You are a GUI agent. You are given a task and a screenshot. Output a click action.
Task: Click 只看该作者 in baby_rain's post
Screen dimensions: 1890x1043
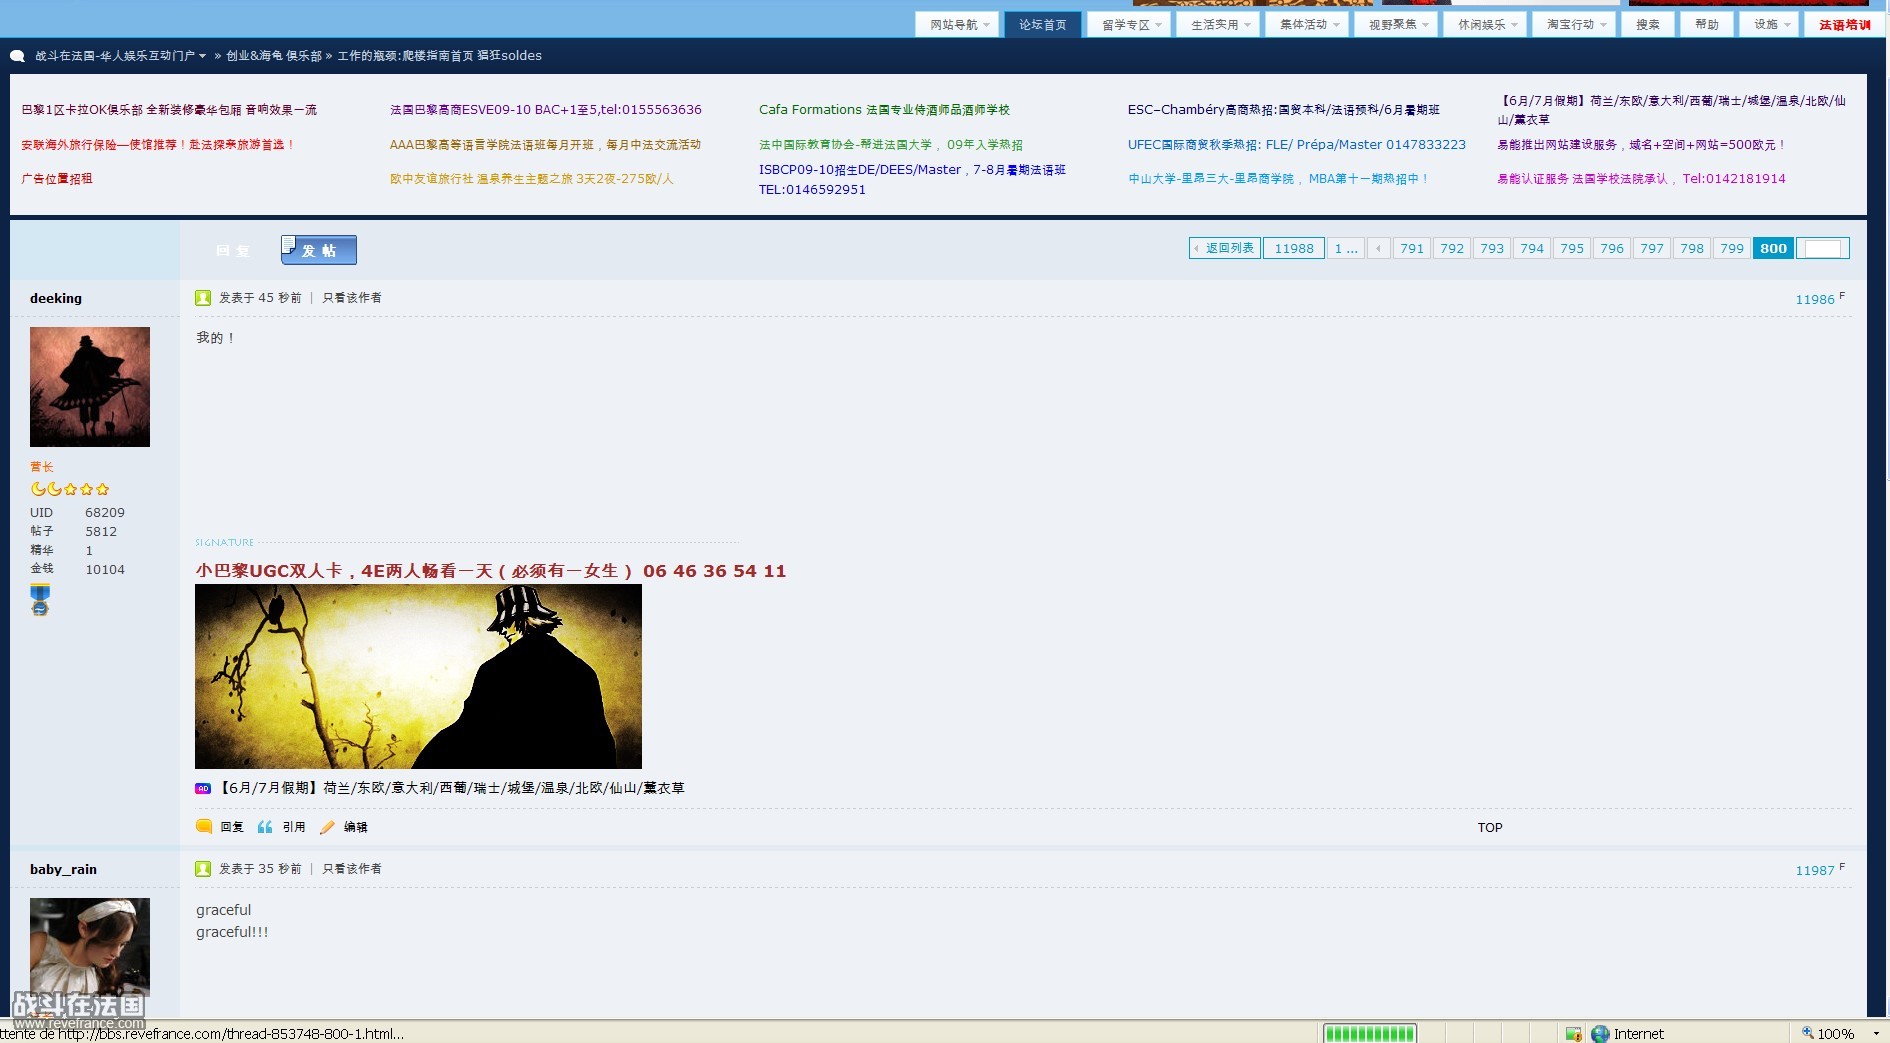tap(352, 869)
